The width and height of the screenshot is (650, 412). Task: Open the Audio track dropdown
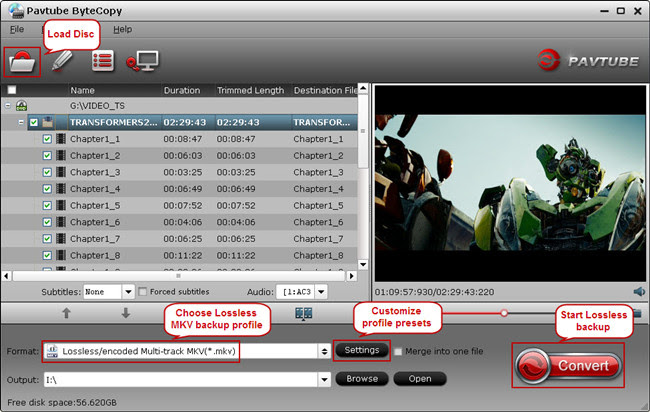click(321, 292)
